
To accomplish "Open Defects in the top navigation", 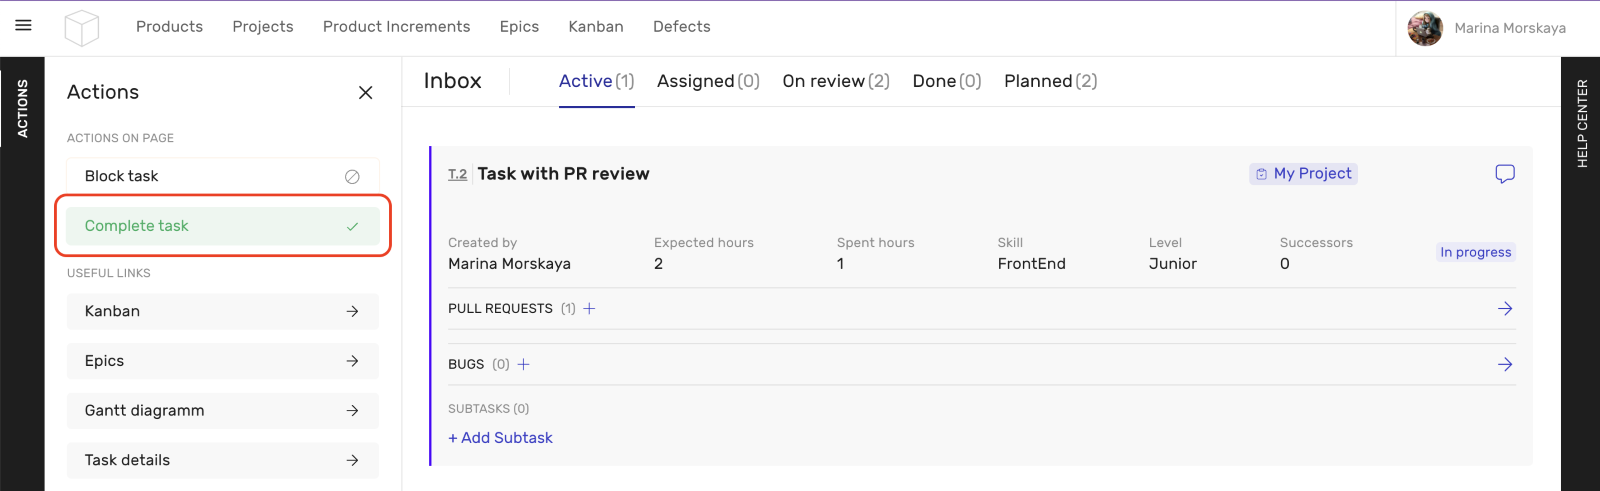I will [681, 27].
